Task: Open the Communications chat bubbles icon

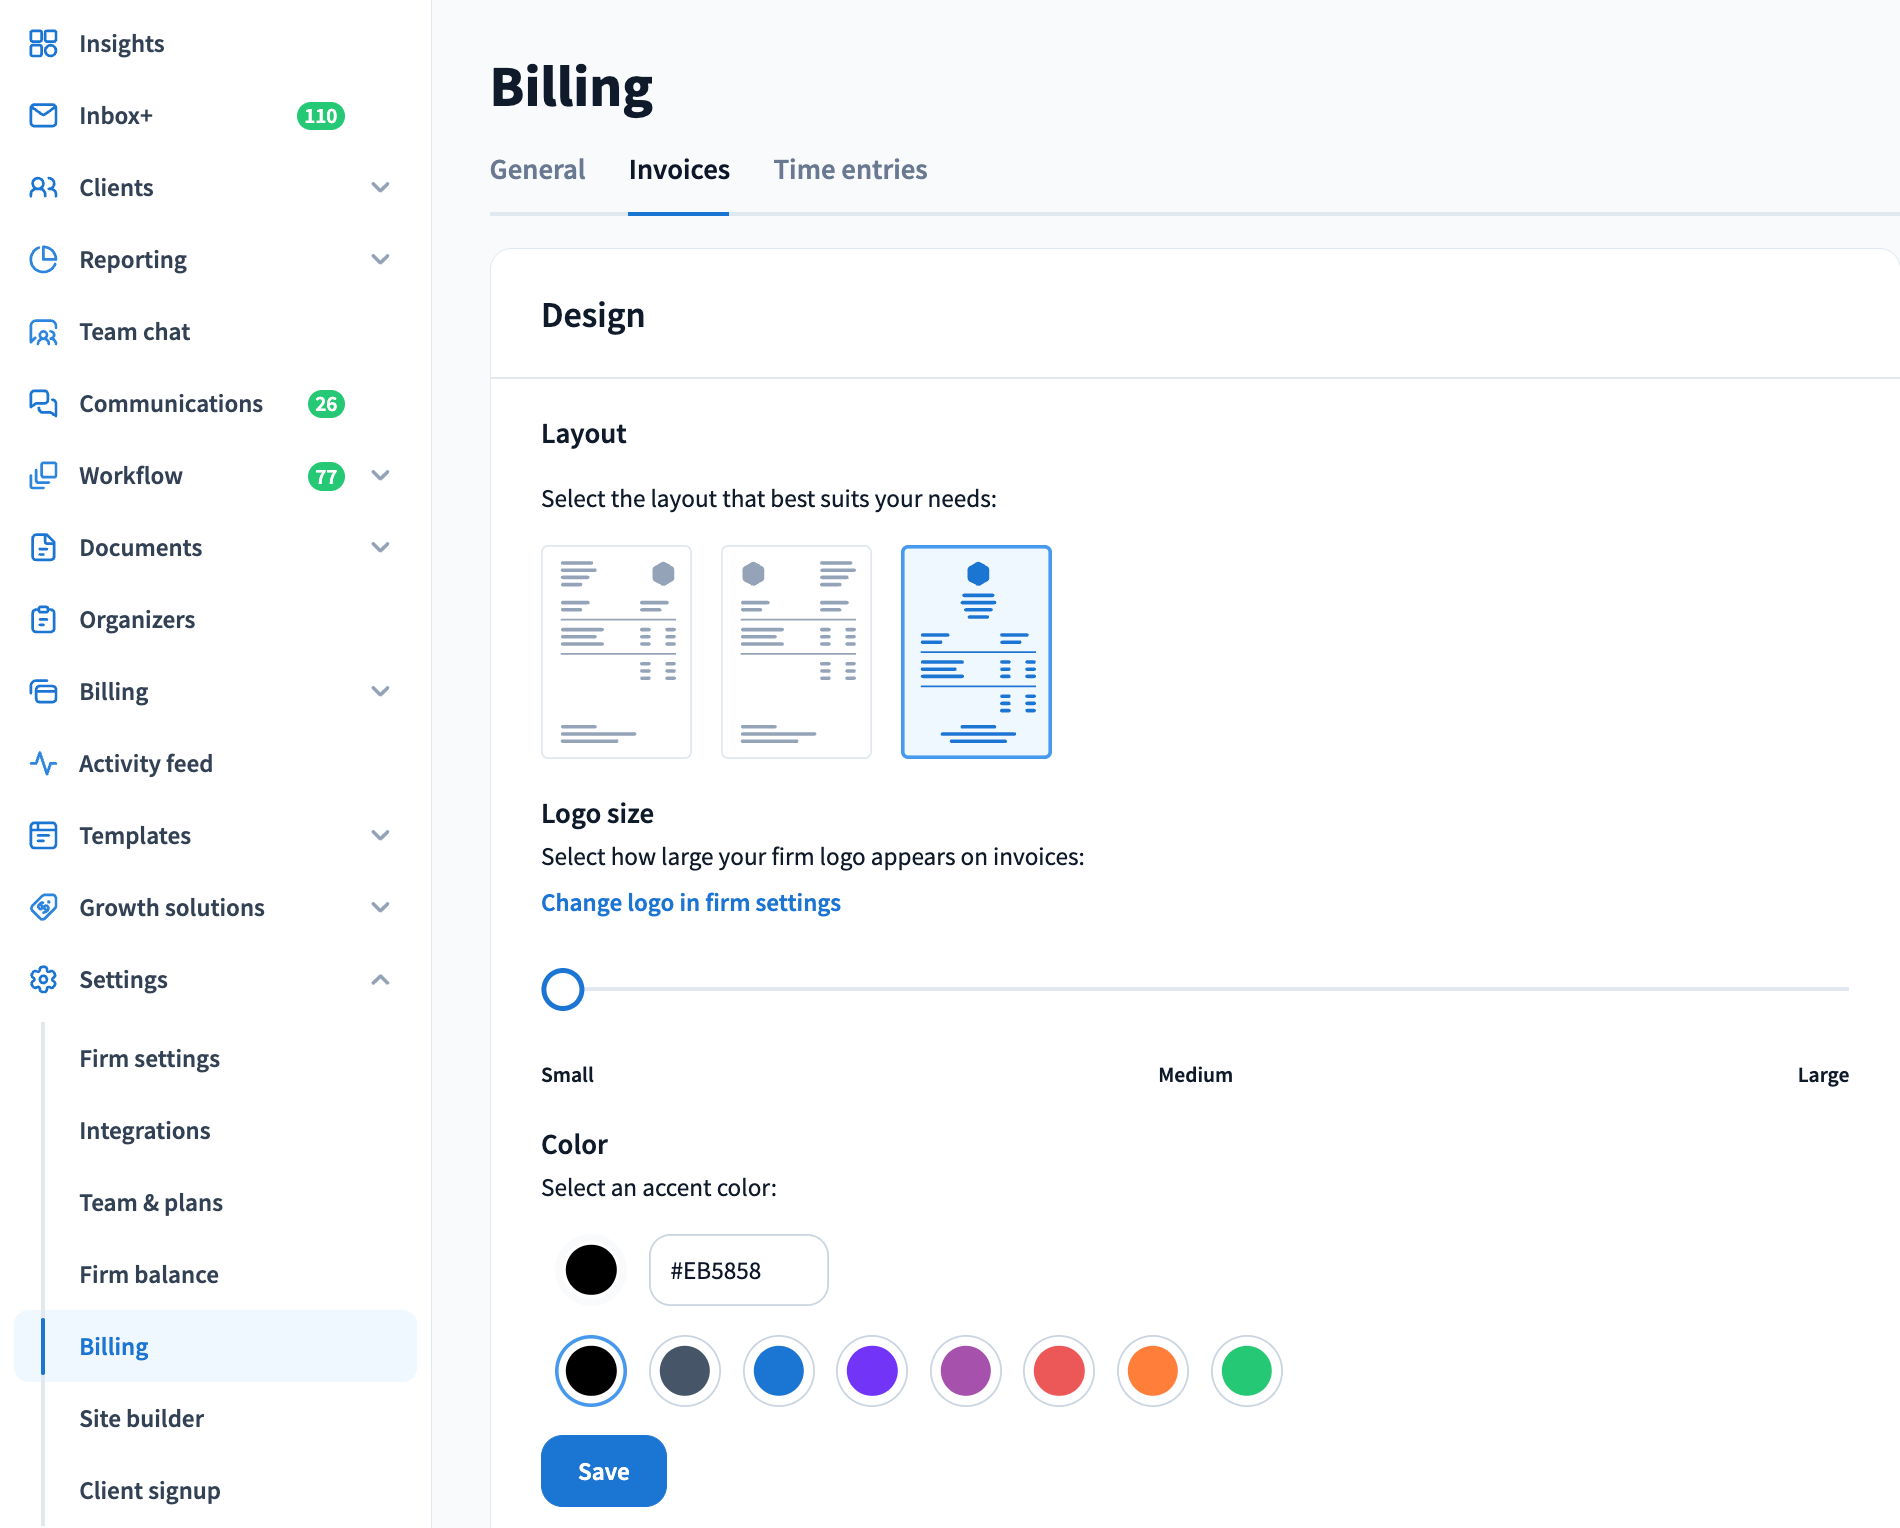Action: tap(43, 404)
